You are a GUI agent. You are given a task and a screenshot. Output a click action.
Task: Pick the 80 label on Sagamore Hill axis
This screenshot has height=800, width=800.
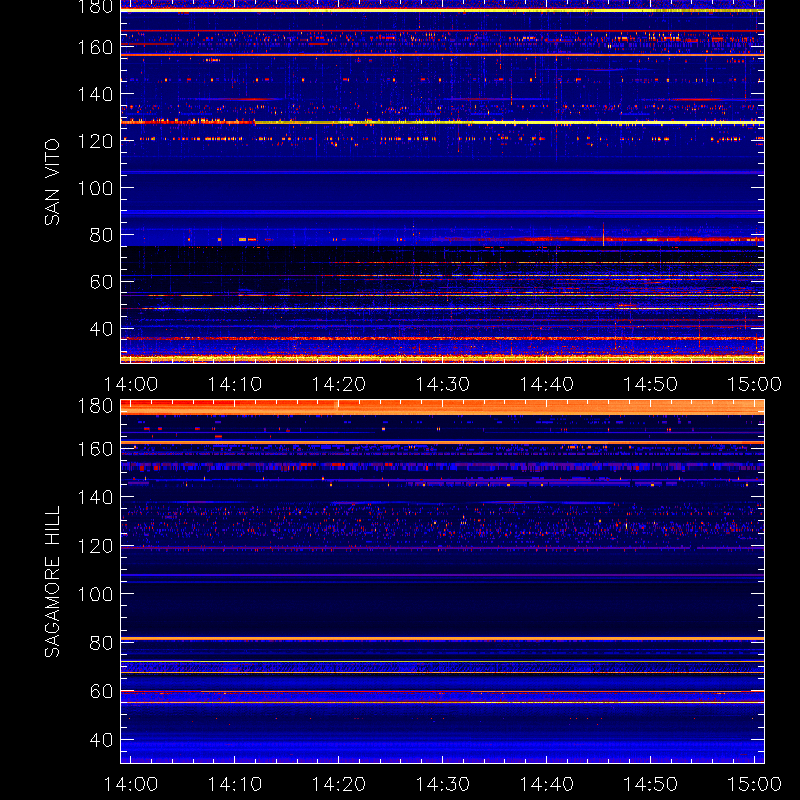coord(102,643)
